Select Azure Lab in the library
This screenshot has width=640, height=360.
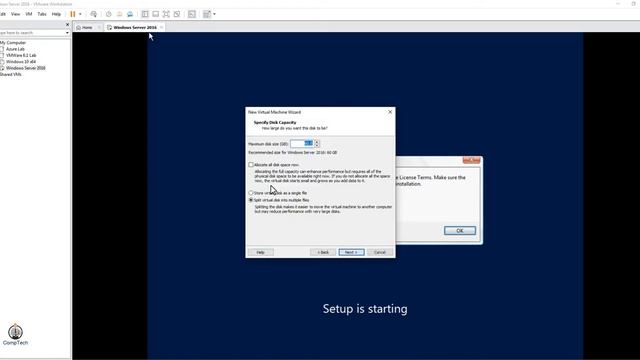[15, 49]
